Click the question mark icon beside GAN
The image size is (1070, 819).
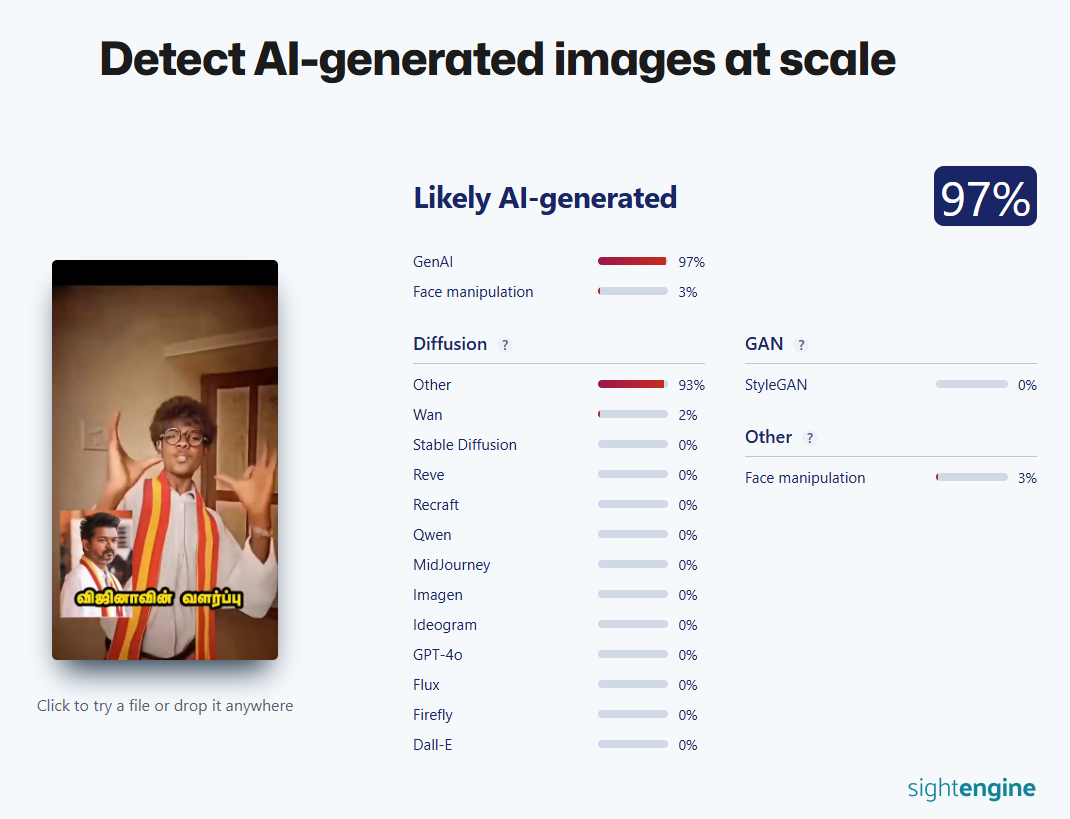point(801,345)
